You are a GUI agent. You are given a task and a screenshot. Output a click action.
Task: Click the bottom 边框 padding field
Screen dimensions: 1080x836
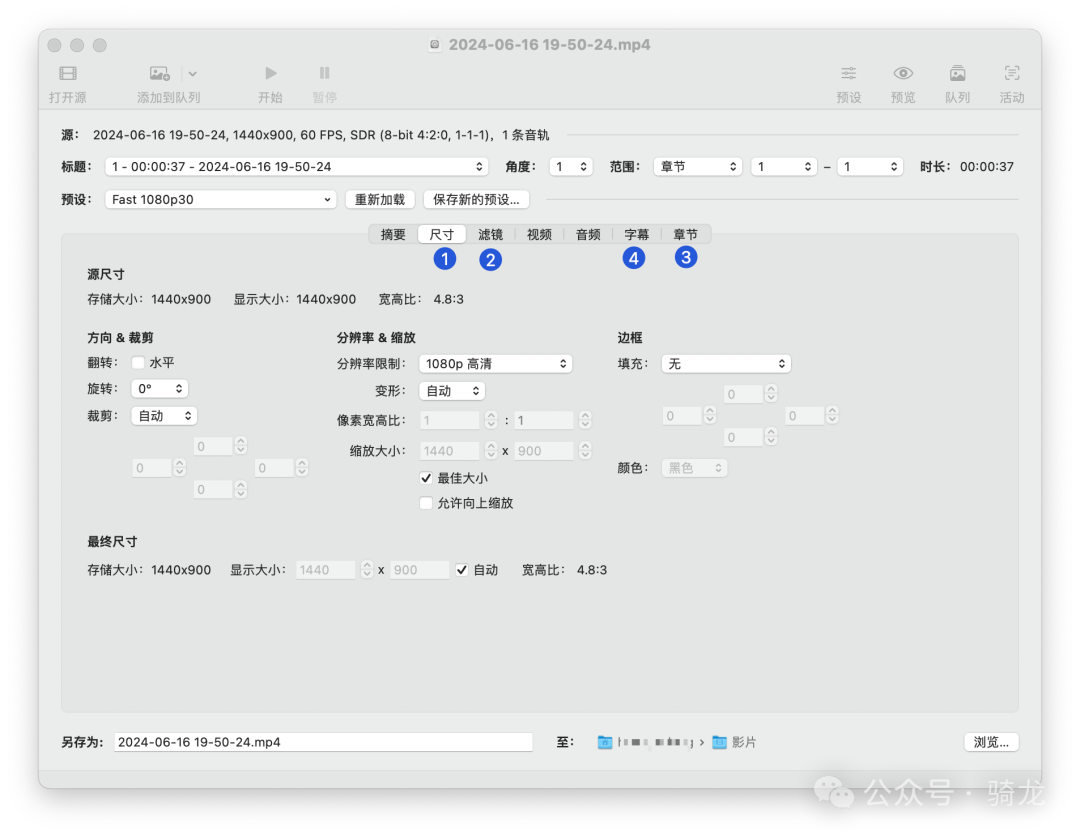coord(743,437)
